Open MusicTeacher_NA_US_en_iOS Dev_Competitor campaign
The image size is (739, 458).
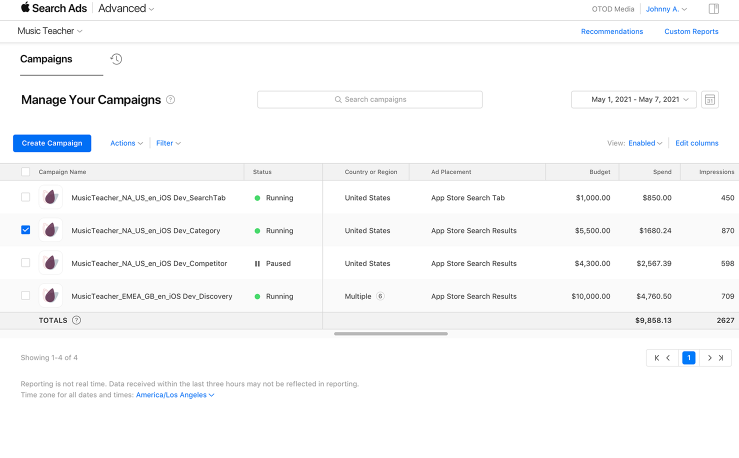[149, 263]
